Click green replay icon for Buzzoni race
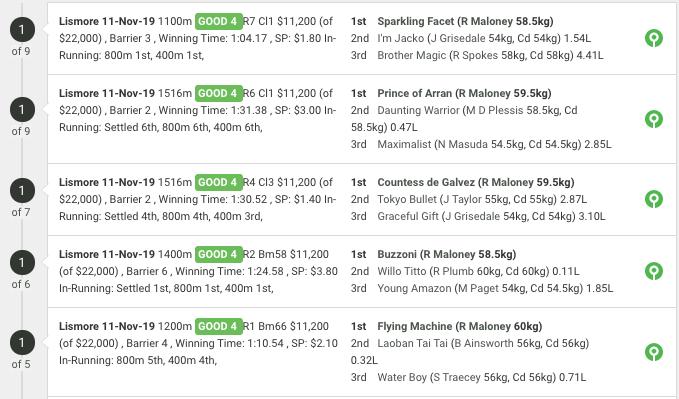Image resolution: width=679 pixels, height=399 pixels. click(653, 271)
